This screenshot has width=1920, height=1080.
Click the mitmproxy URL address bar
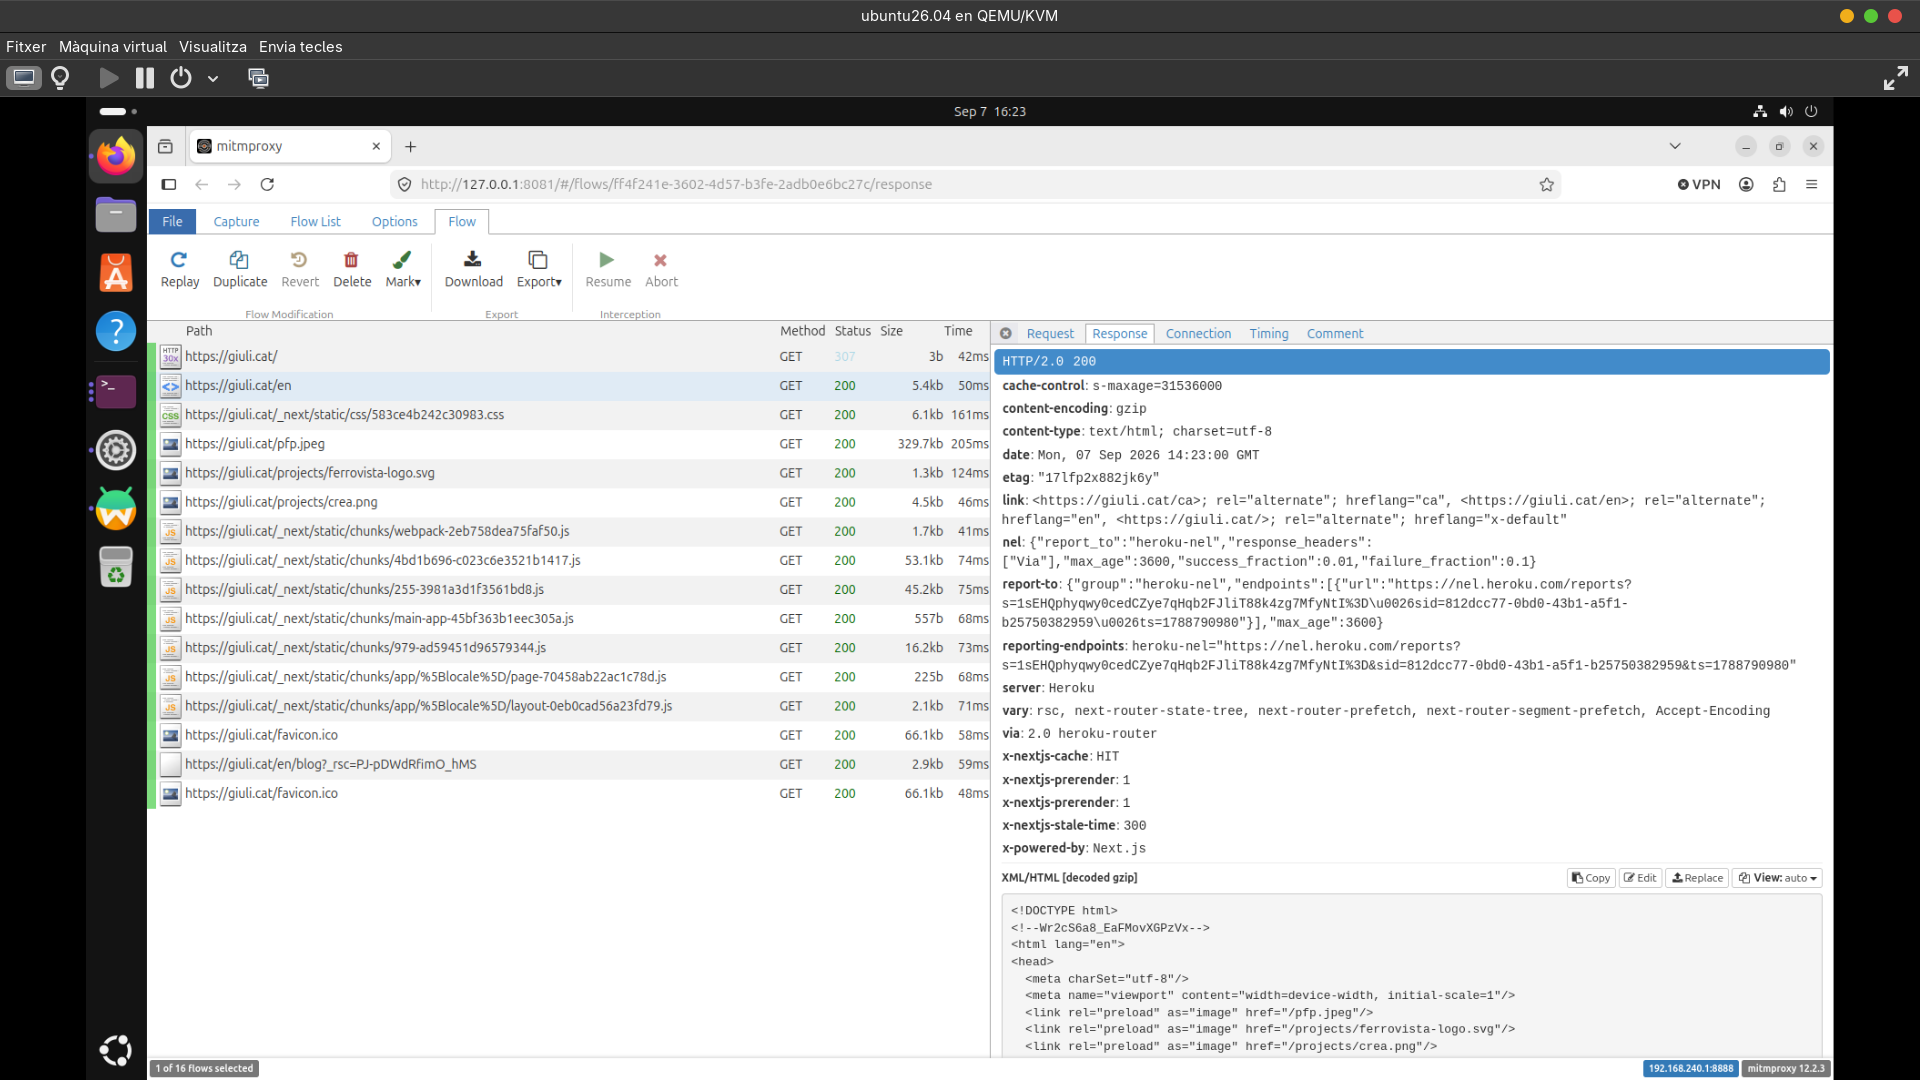pos(975,184)
